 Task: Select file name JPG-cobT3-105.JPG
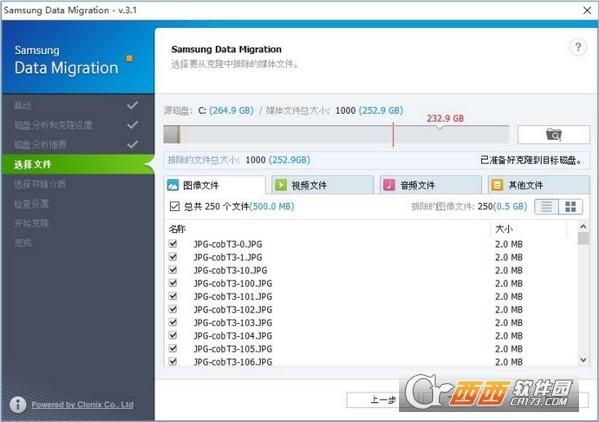233,349
